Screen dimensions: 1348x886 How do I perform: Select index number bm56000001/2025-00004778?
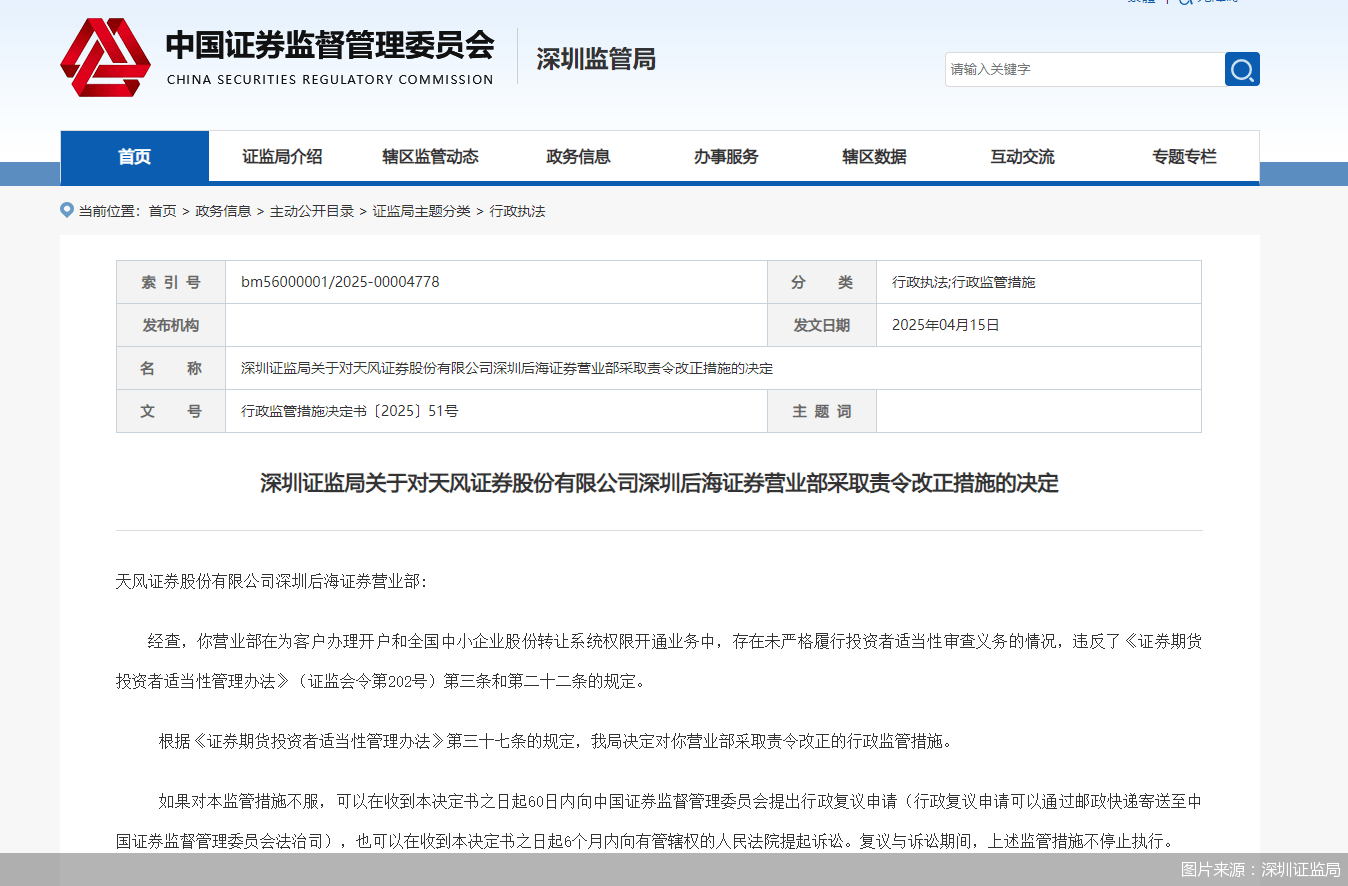point(340,282)
